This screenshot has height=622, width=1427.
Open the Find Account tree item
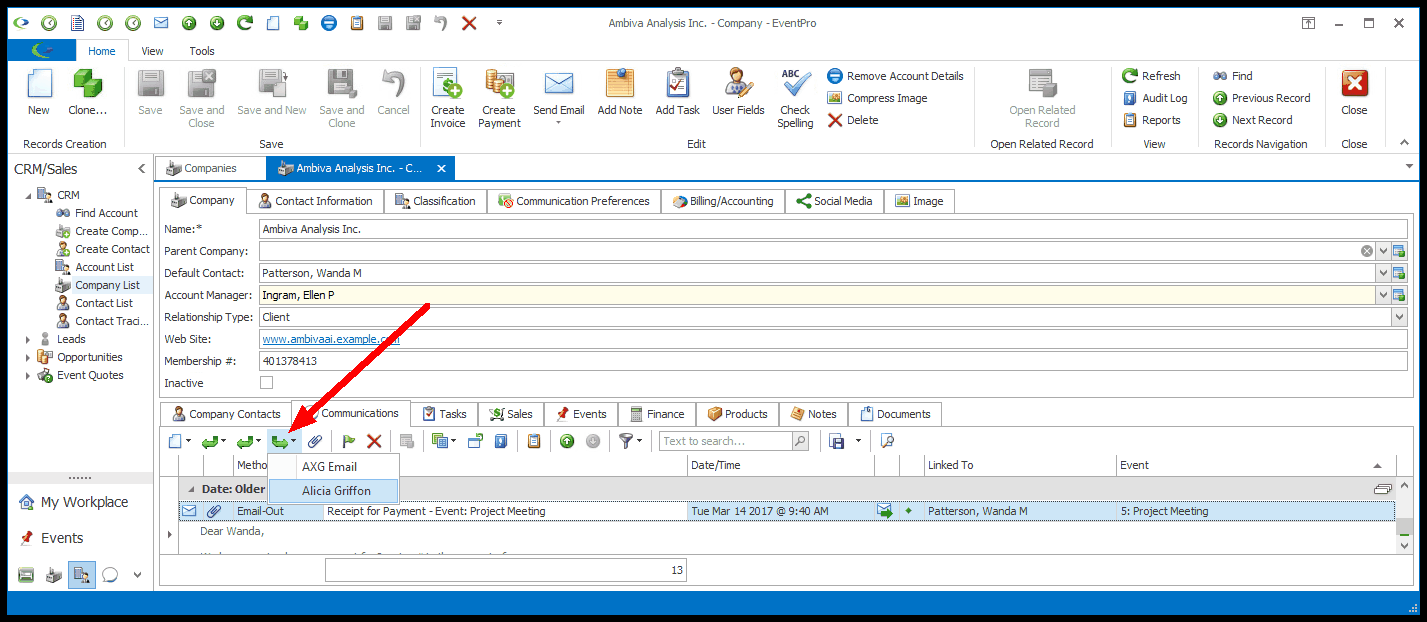tap(106, 213)
